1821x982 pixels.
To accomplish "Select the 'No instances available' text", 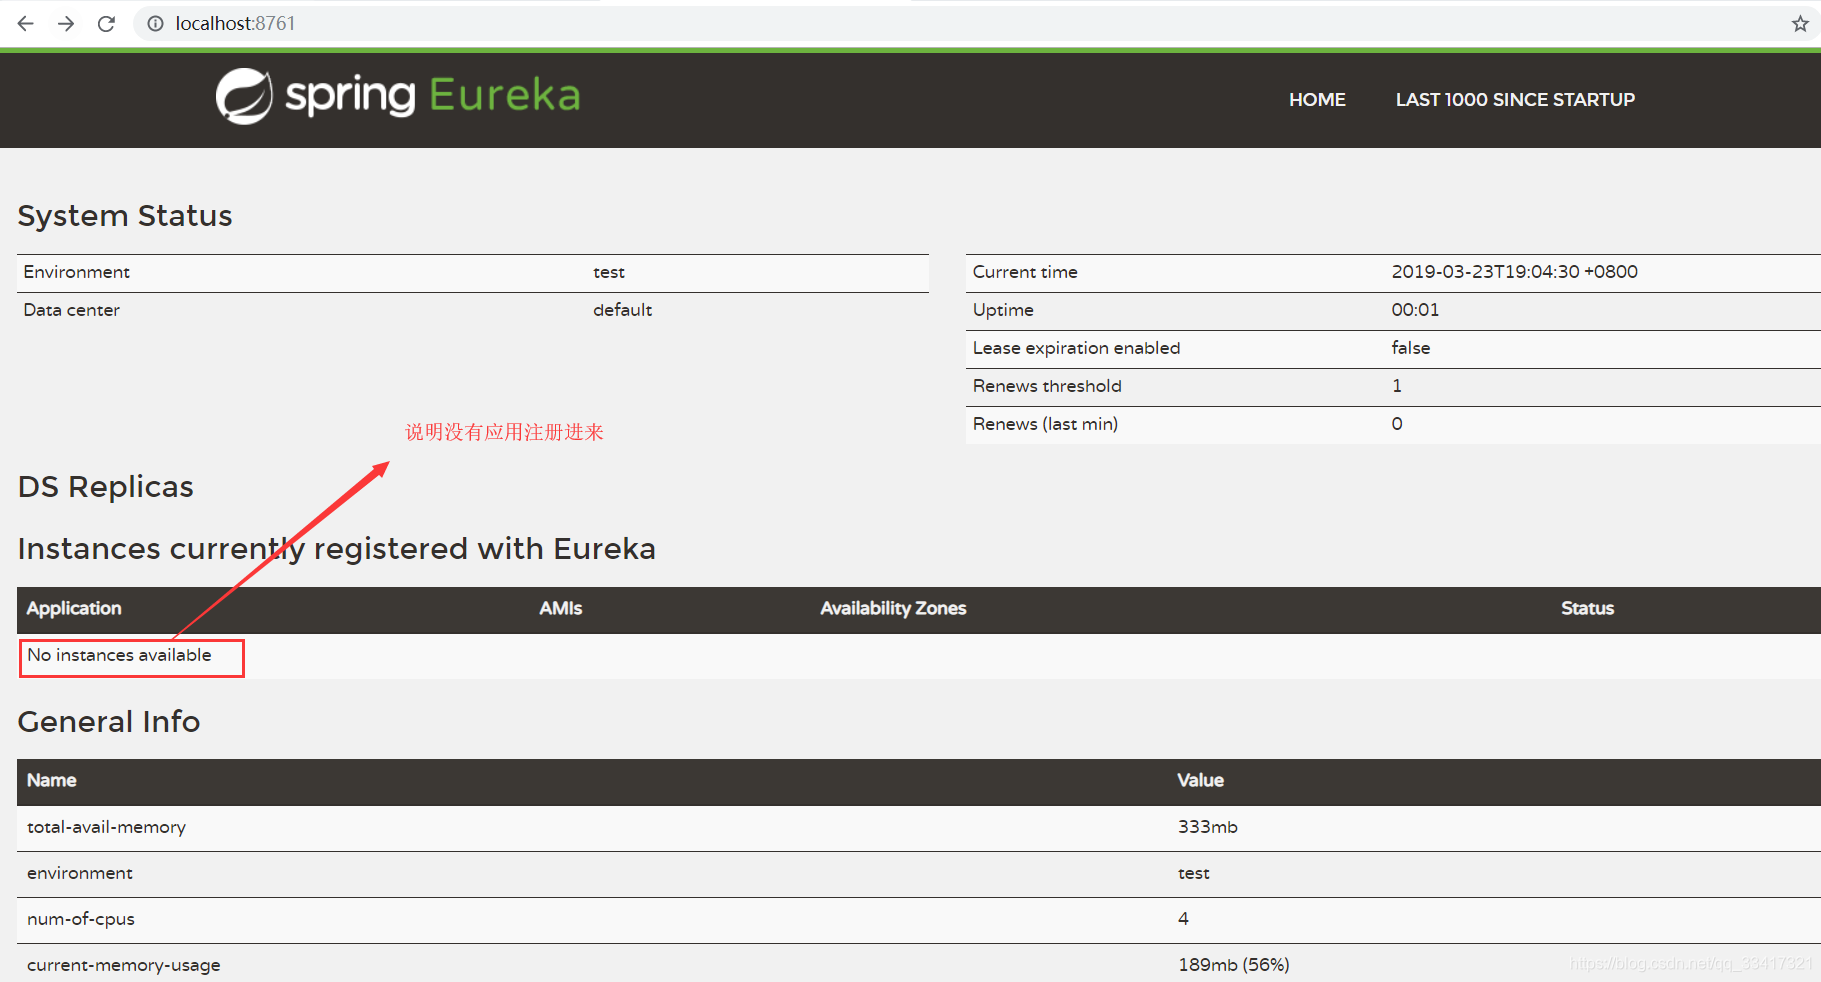I will pyautogui.click(x=120, y=655).
